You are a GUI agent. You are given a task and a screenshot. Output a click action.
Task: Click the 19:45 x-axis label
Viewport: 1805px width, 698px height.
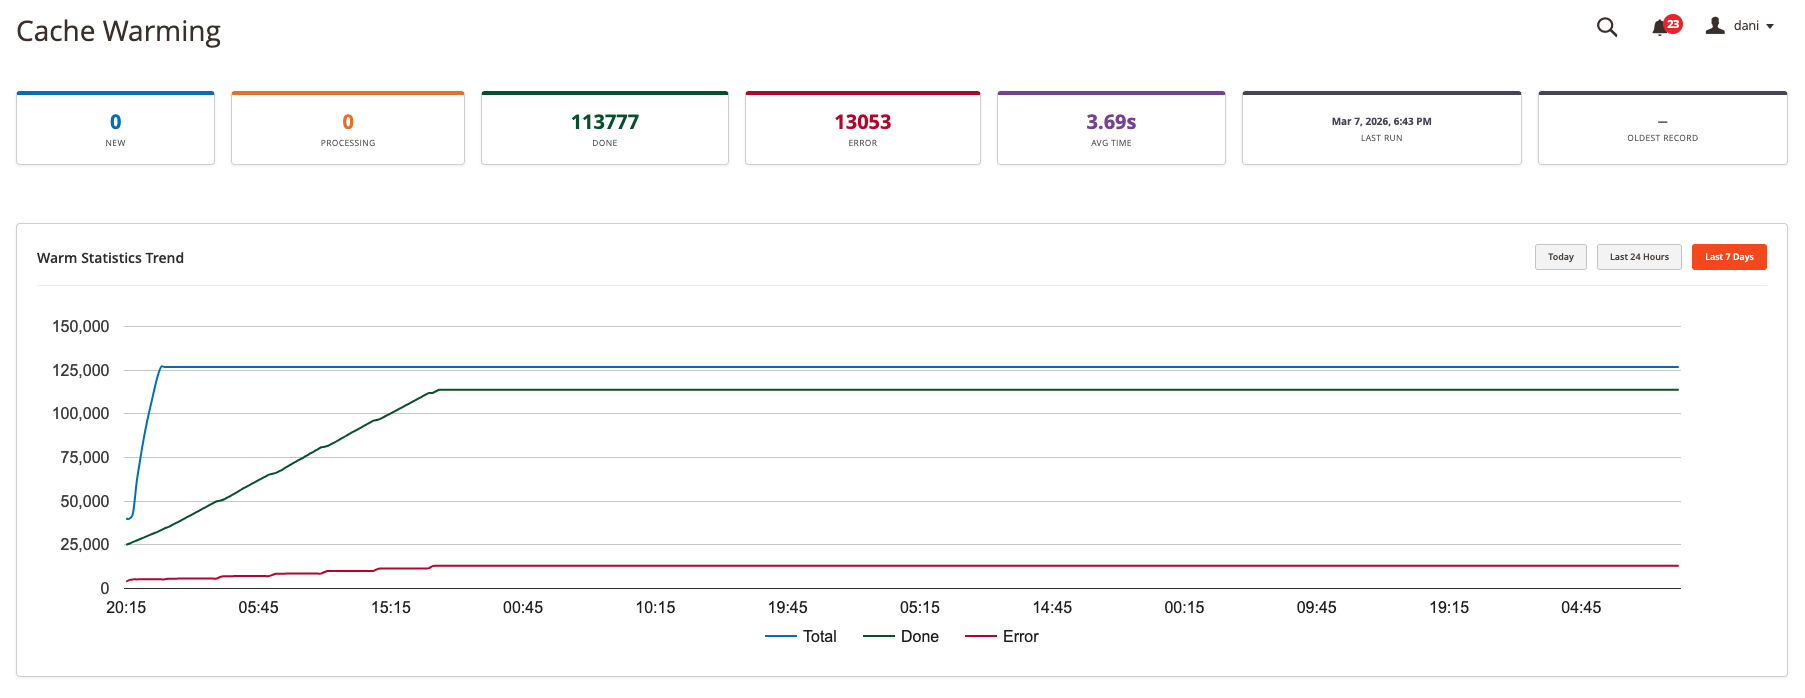(x=788, y=607)
